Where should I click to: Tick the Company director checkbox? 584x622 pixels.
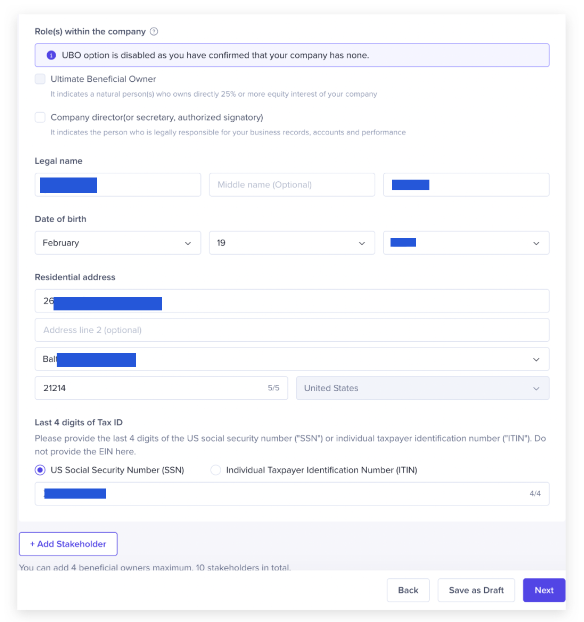(40, 117)
